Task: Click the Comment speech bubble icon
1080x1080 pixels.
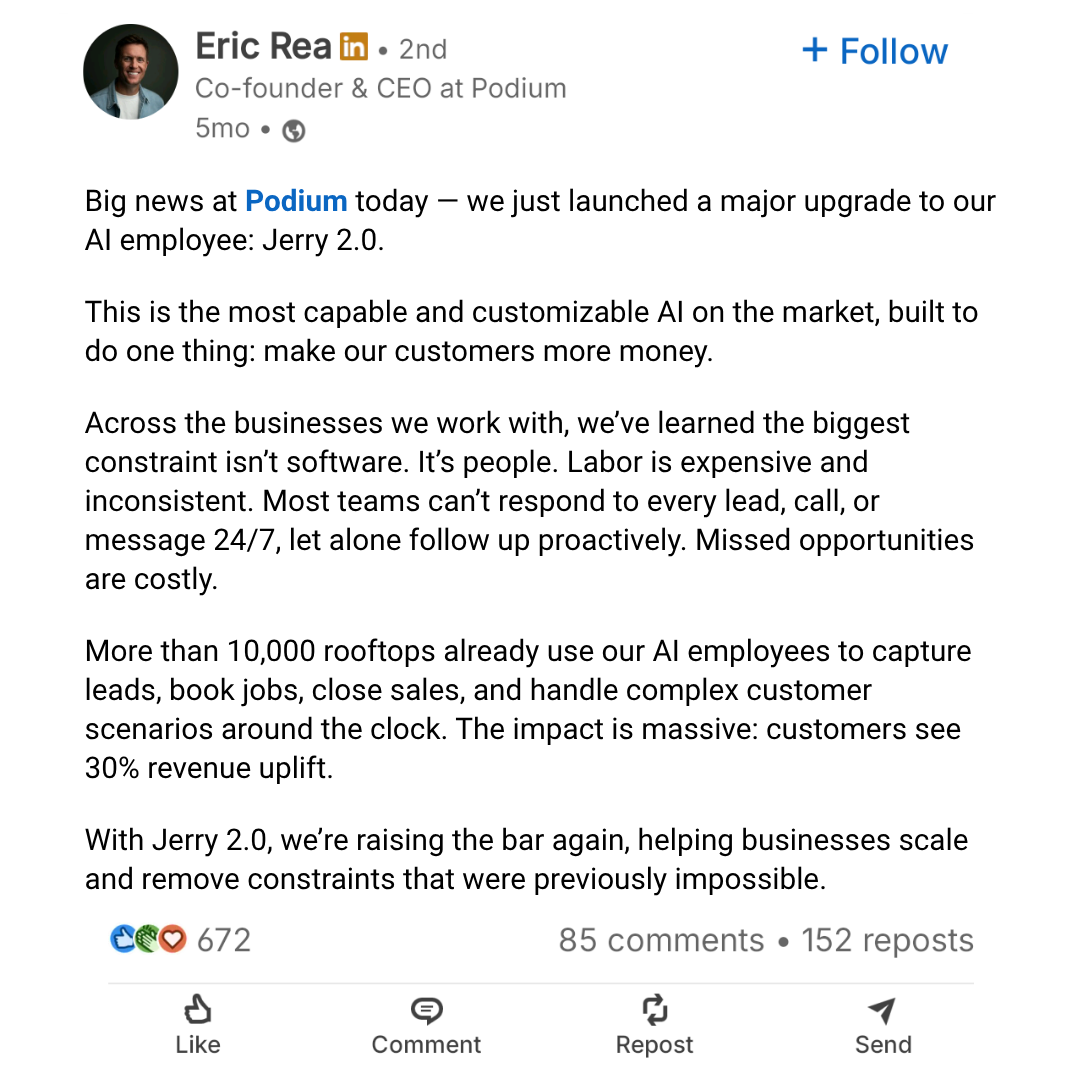Action: pyautogui.click(x=426, y=1010)
